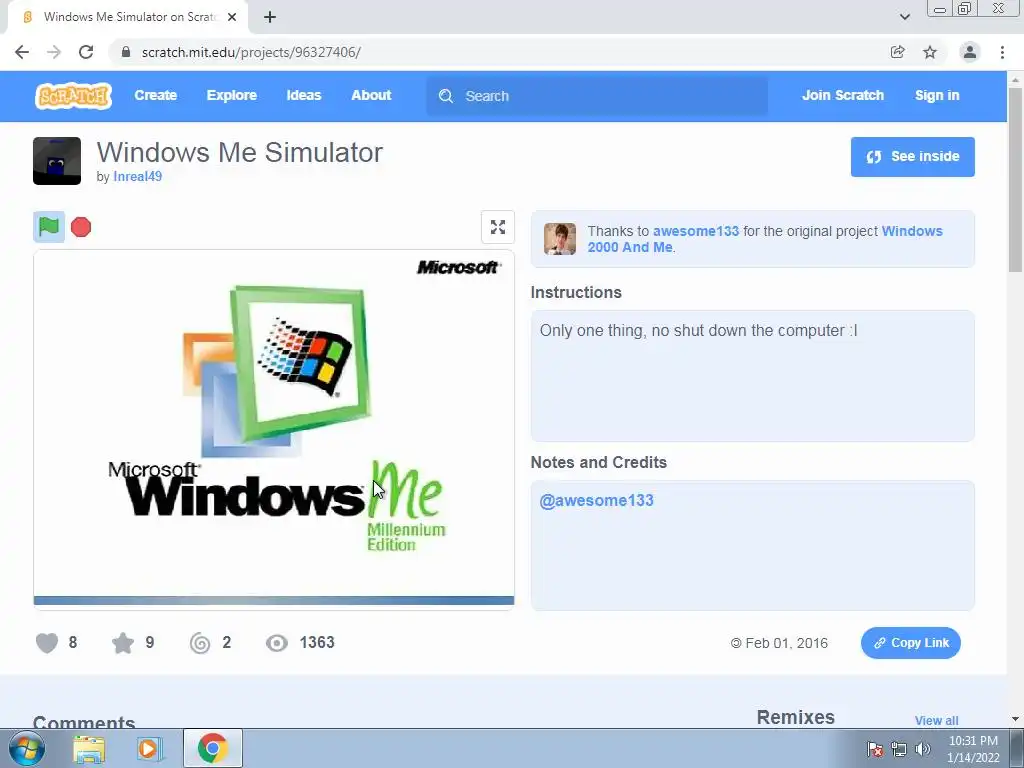Click the Scratch search field
The width and height of the screenshot is (1024, 768).
pyautogui.click(x=597, y=96)
